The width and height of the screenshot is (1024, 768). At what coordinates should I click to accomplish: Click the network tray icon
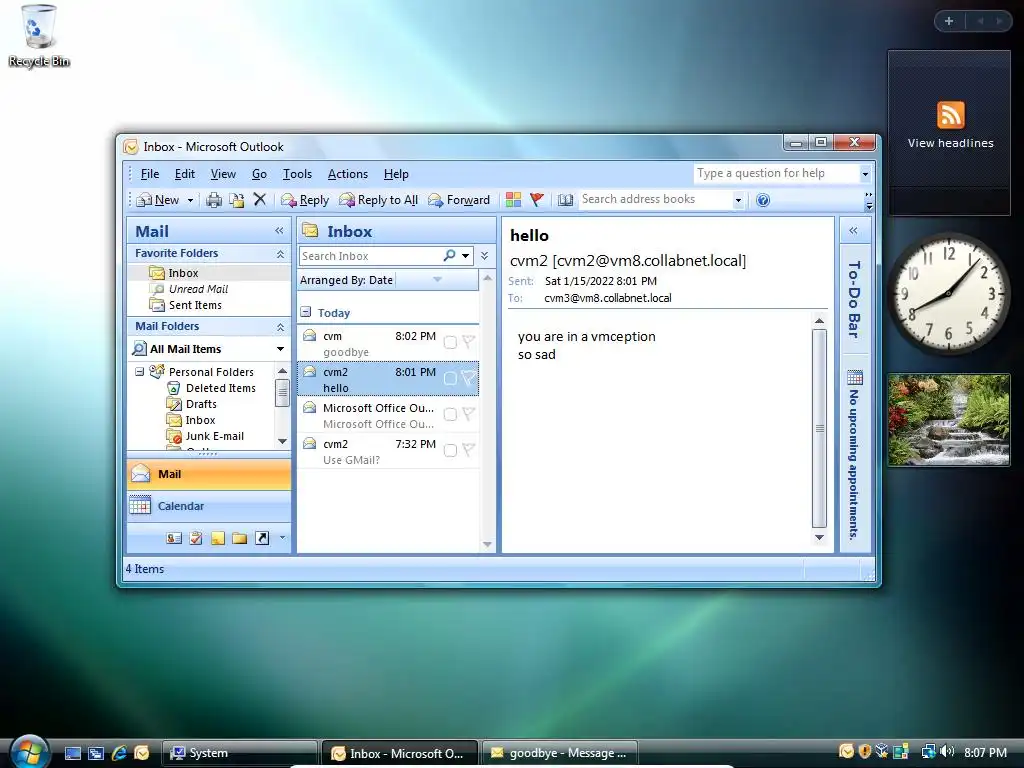tap(928, 752)
